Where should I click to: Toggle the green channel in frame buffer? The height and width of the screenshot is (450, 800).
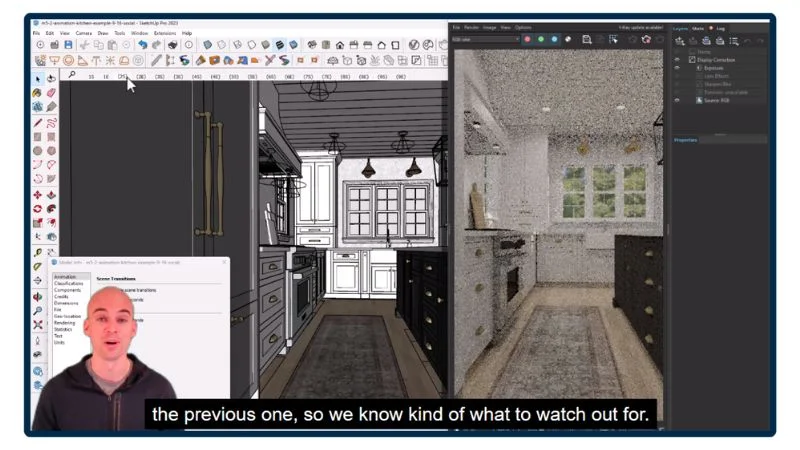(541, 39)
